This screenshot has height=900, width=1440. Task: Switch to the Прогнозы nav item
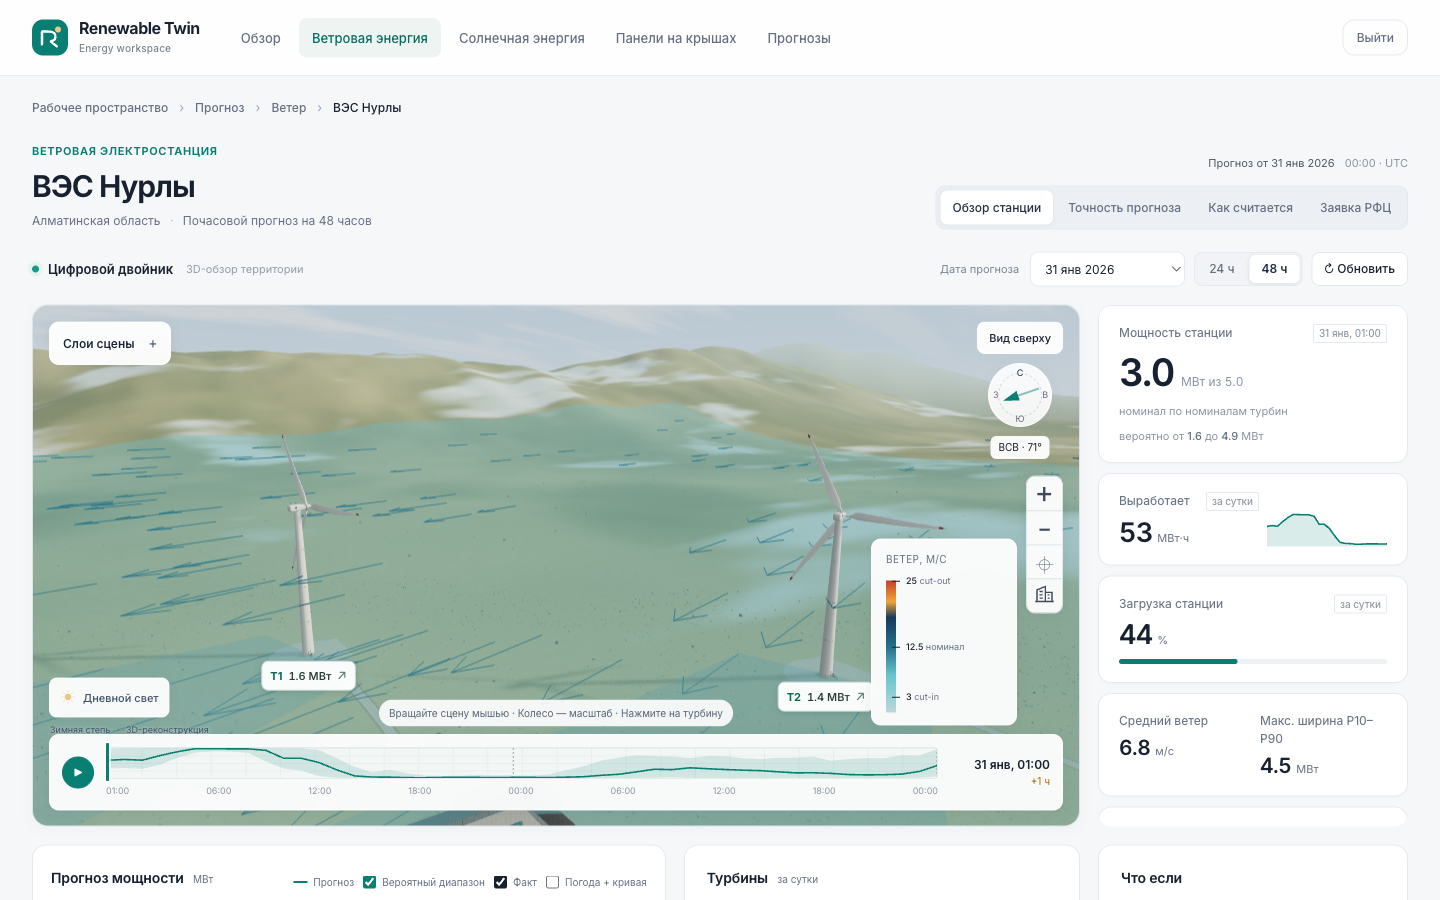pyautogui.click(x=799, y=38)
